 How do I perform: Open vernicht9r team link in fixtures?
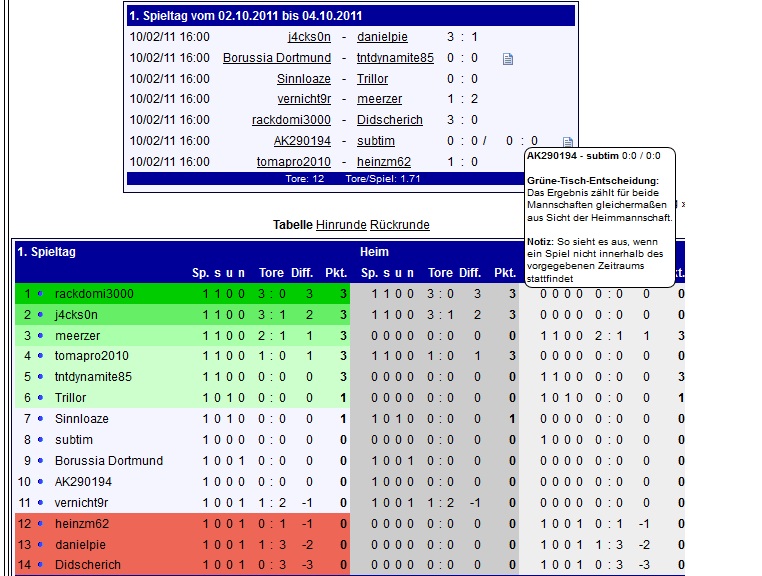click(x=304, y=99)
